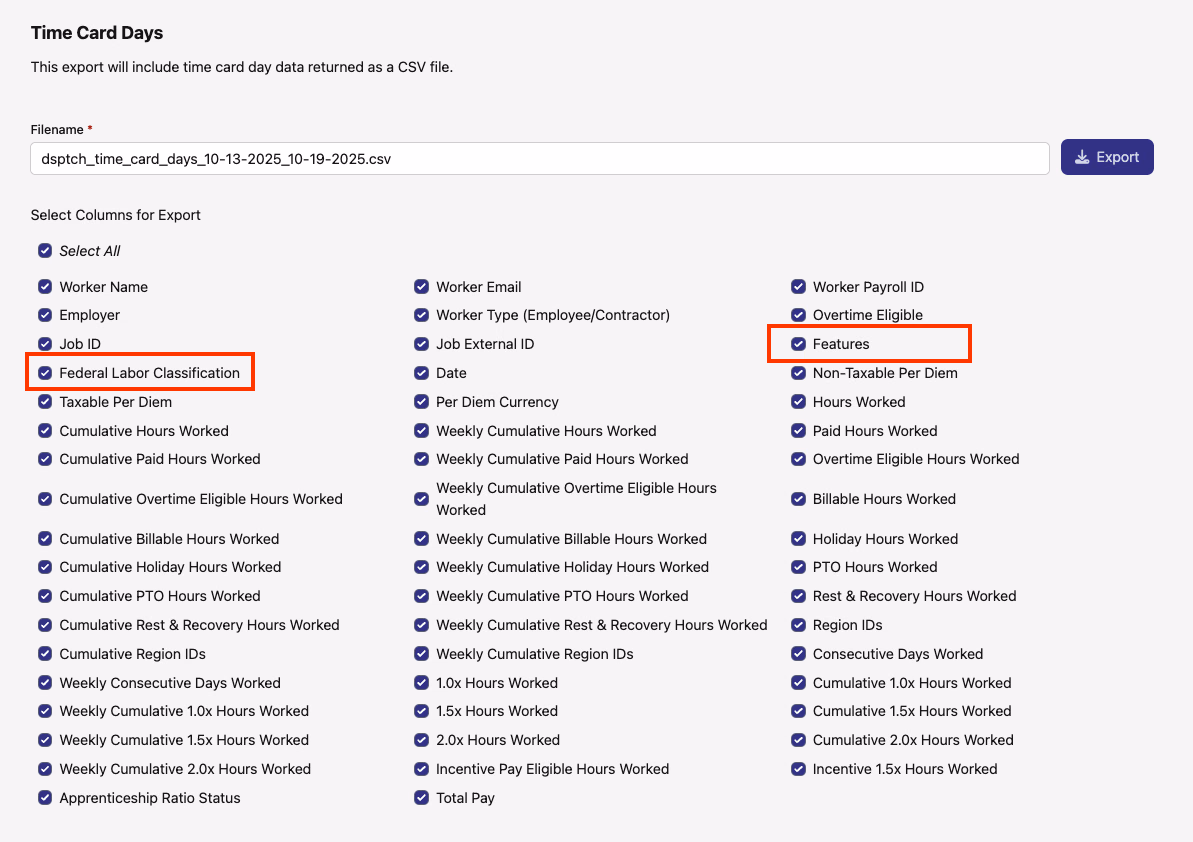This screenshot has width=1193, height=842.
Task: Uncheck Weekly Cumulative Overtime Eligible Hours Worked
Action: [x=422, y=499]
